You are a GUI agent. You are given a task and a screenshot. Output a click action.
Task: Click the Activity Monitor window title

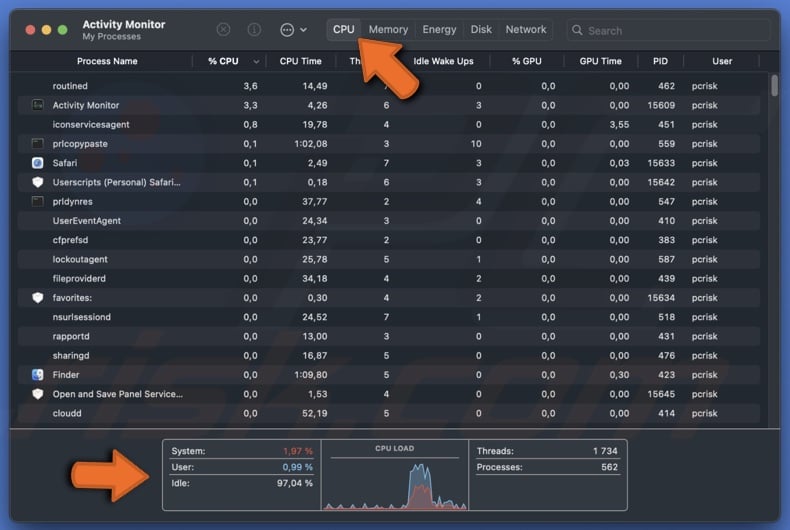124,24
